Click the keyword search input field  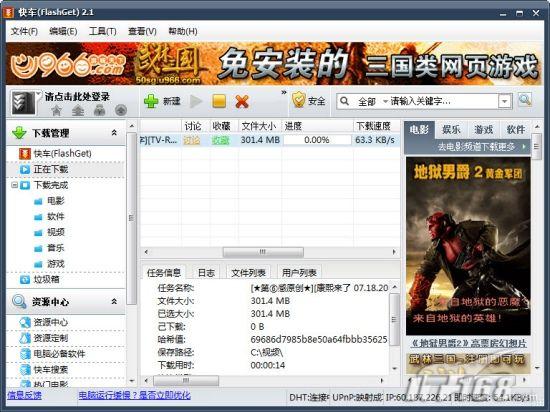pyautogui.click(x=444, y=101)
